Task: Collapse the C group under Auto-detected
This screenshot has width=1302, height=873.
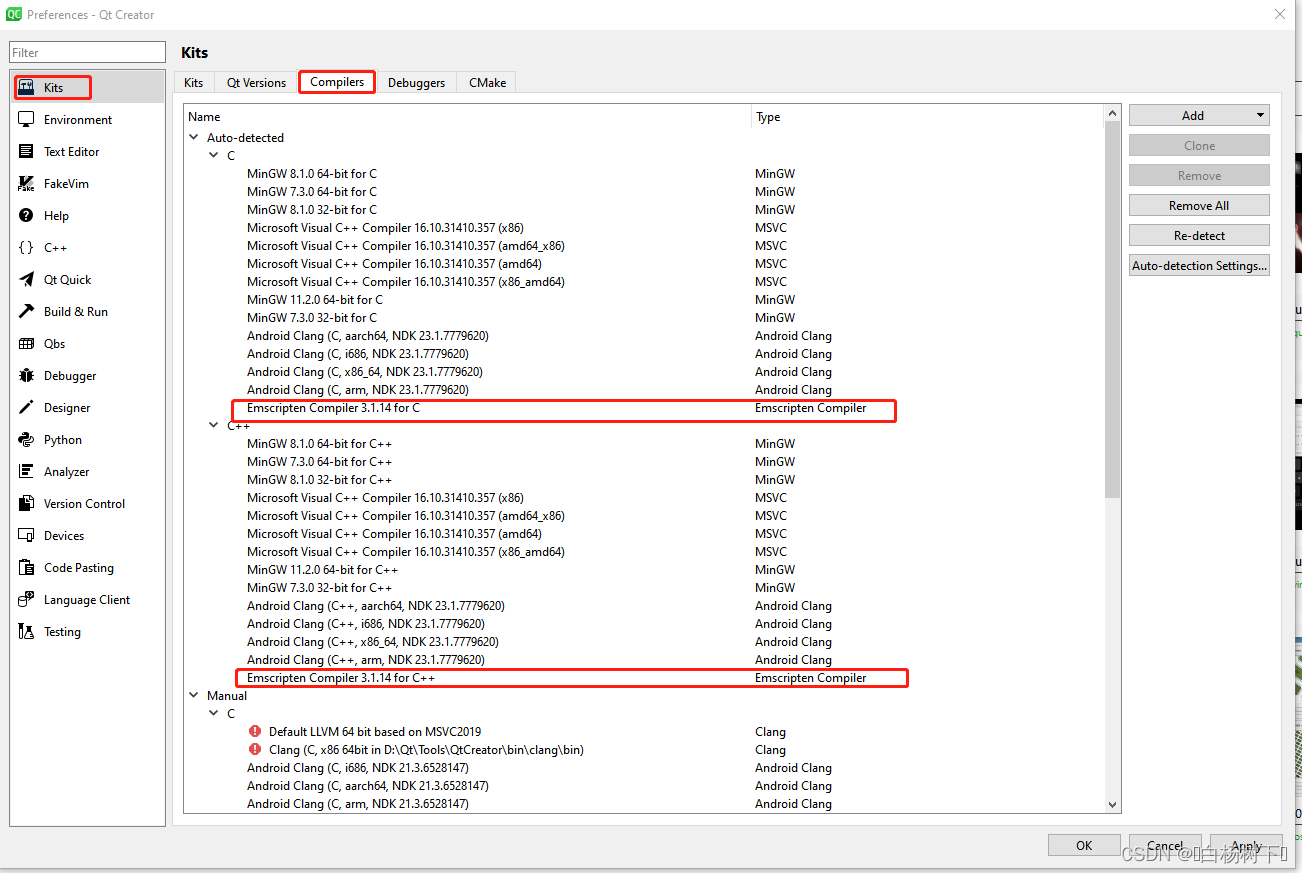Action: click(213, 155)
